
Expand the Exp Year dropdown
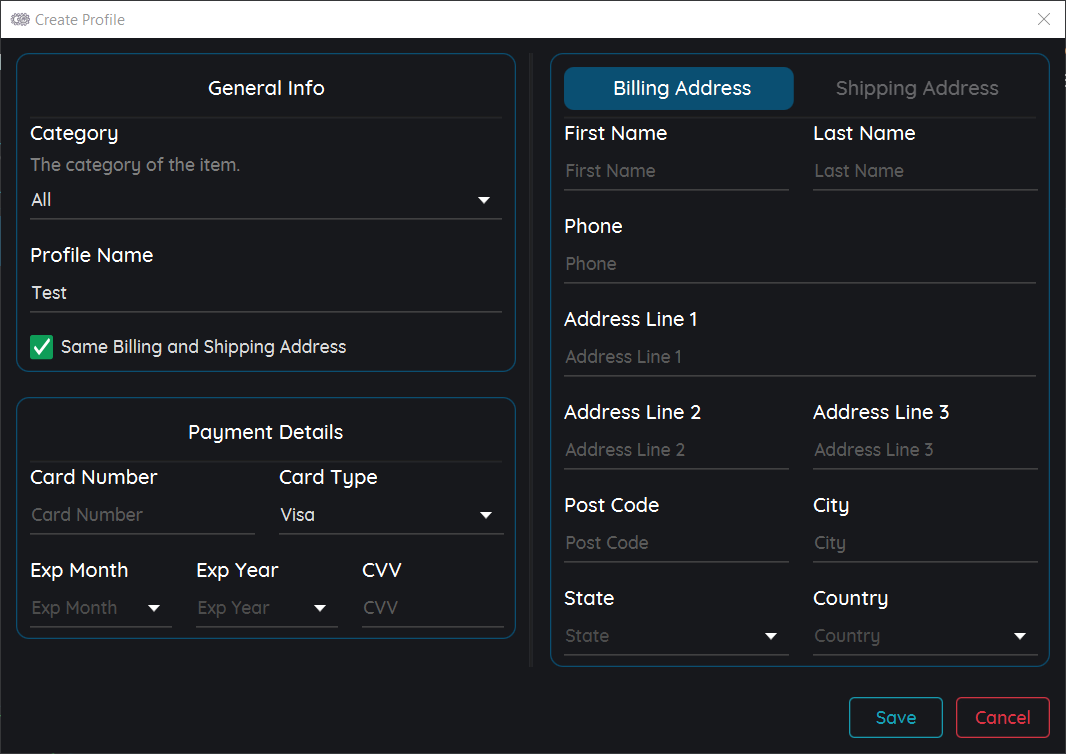pos(266,607)
